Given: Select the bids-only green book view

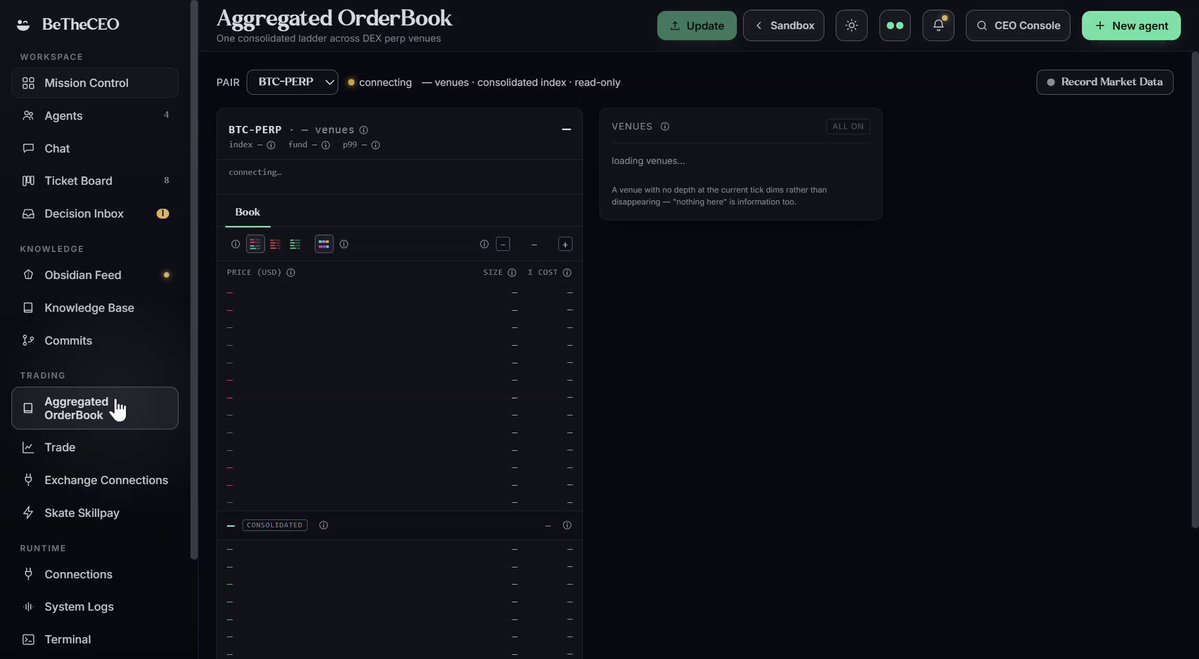Looking at the screenshot, I should pyautogui.click(x=295, y=245).
